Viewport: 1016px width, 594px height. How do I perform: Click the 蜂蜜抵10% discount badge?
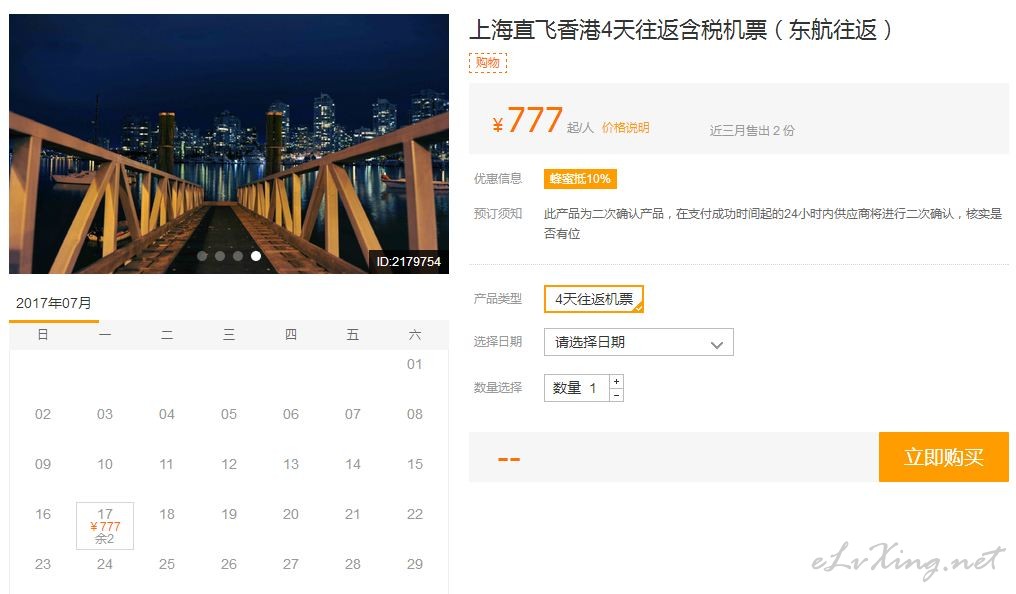pos(580,179)
